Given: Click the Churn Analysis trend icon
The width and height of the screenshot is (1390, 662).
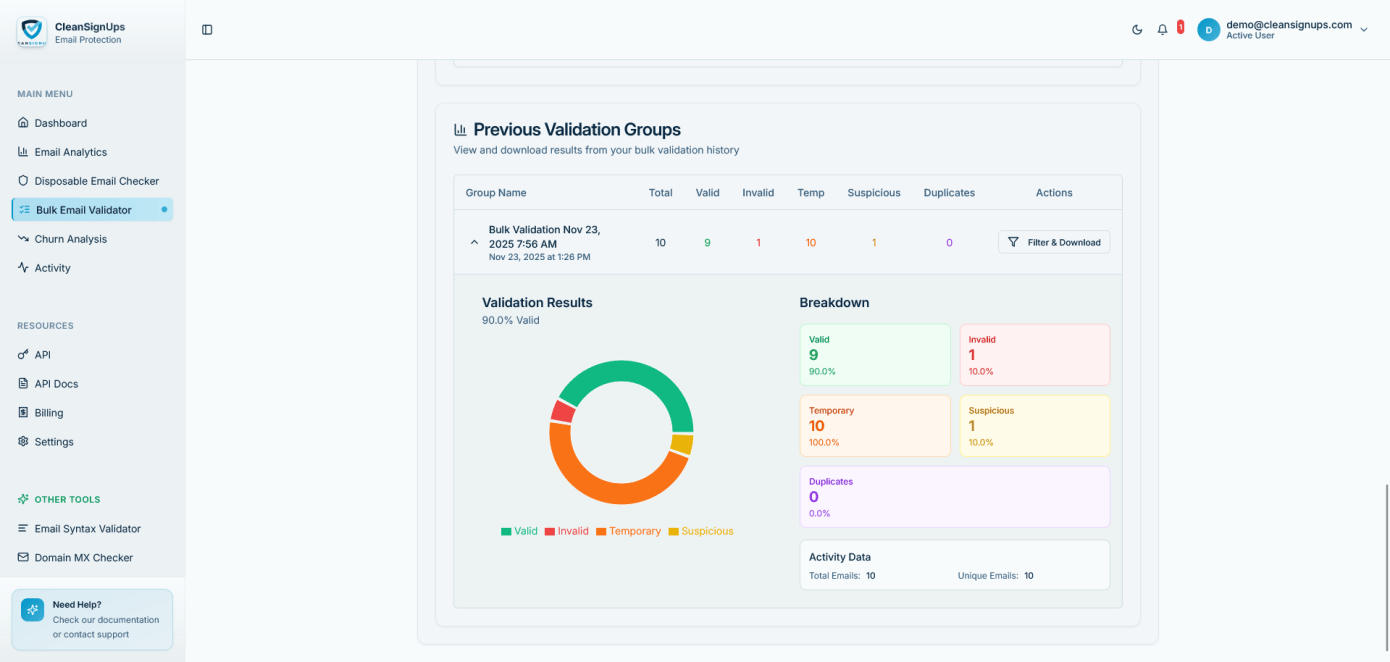Looking at the screenshot, I should pyautogui.click(x=24, y=239).
